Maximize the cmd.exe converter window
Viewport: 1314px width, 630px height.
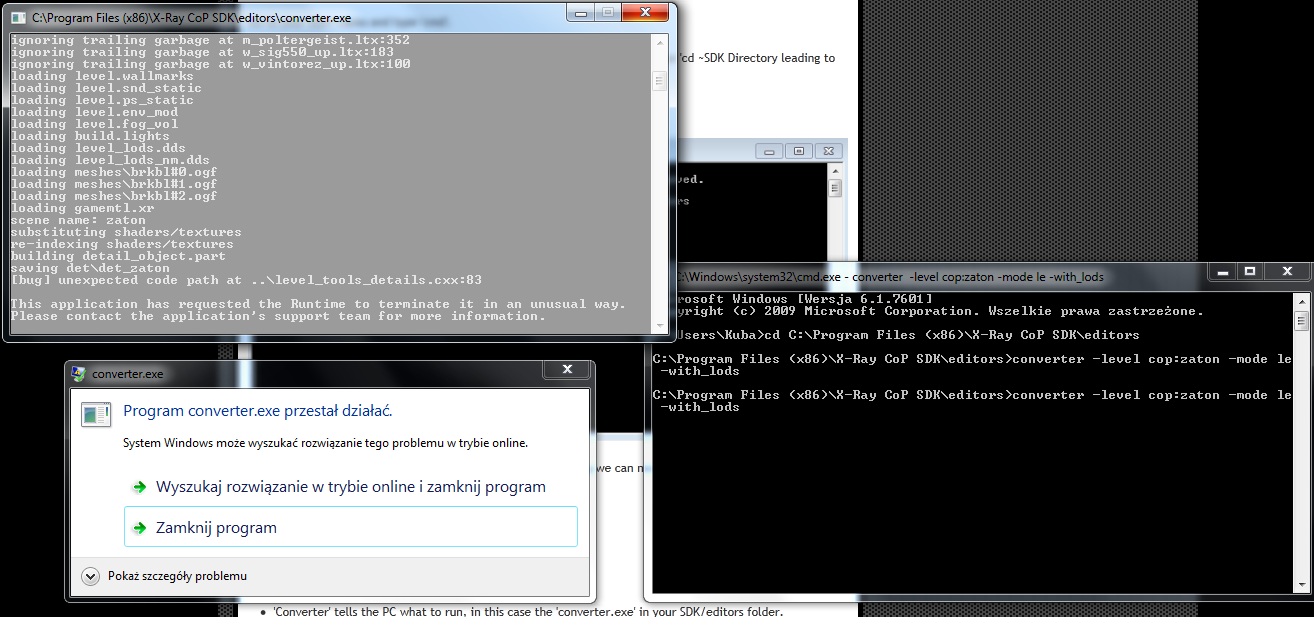click(1250, 272)
